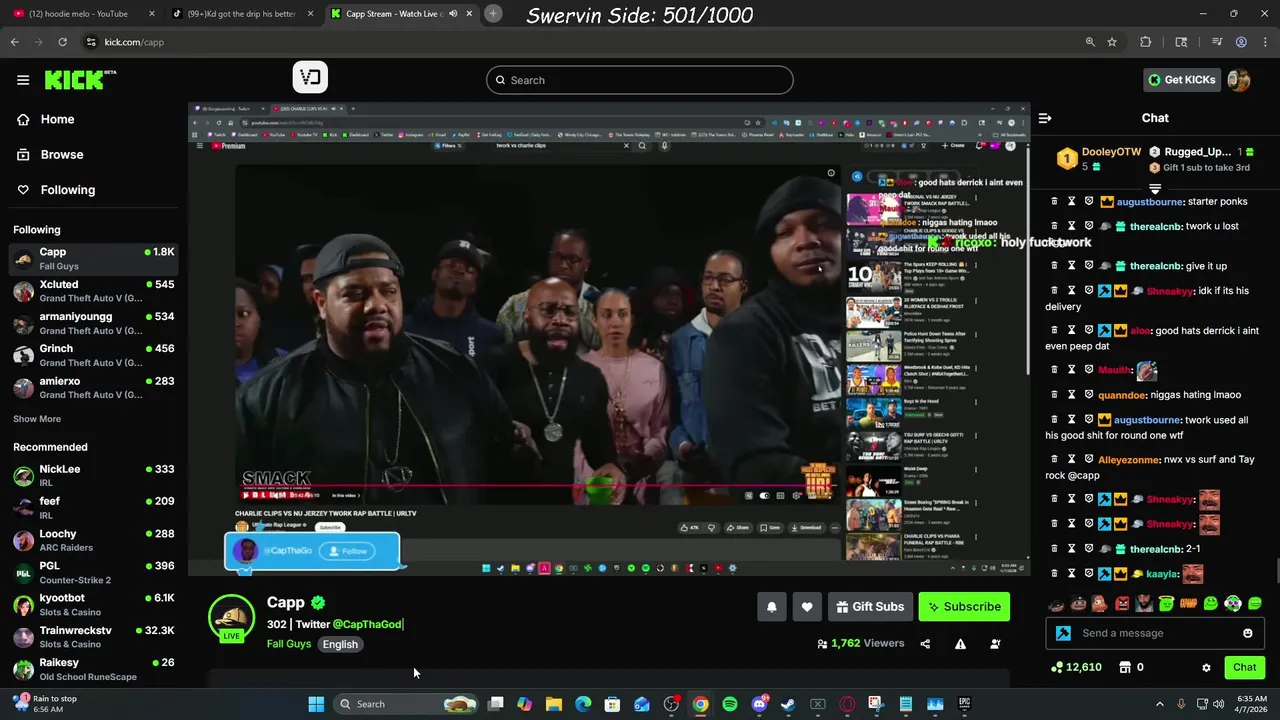1280x720 pixels.
Task: Show hidden system tray icons
Action: click(1159, 704)
